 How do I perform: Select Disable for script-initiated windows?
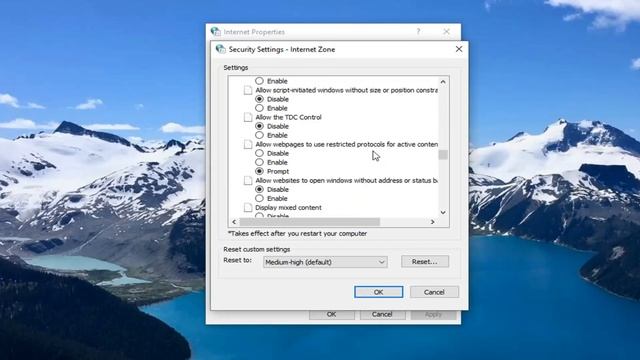[259, 99]
